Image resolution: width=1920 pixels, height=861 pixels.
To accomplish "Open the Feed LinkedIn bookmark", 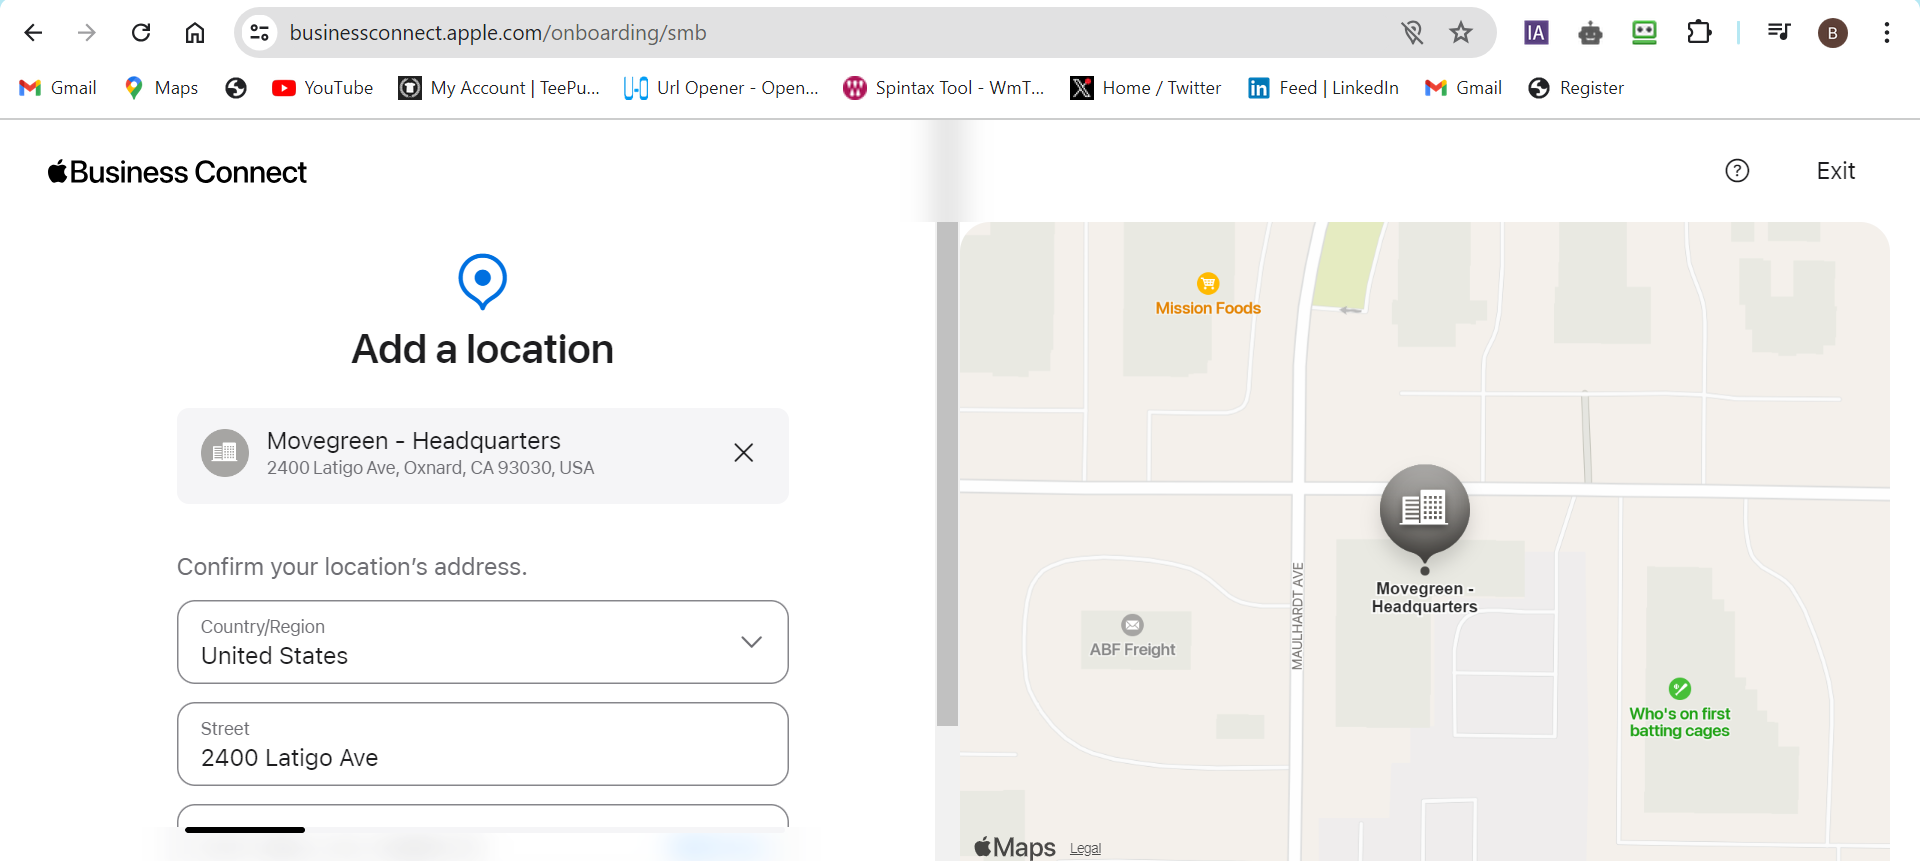I will tap(1323, 88).
